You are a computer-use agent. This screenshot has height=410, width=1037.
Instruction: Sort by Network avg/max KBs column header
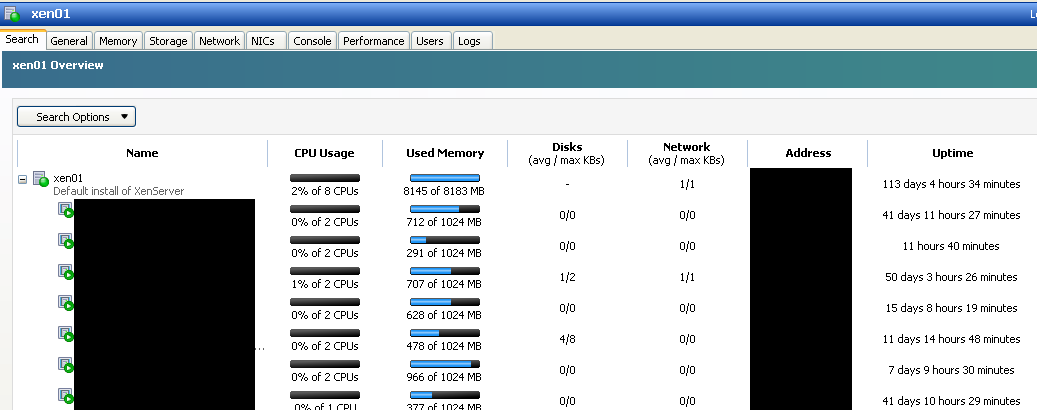click(x=686, y=153)
